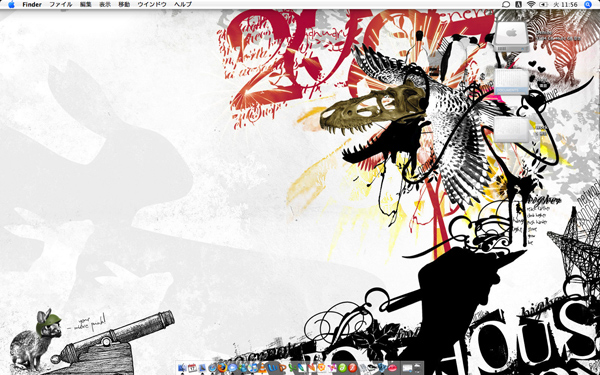The height and width of the screenshot is (375, 600).
Task: Open the MSN Messenger Dock icon
Action: [242, 368]
